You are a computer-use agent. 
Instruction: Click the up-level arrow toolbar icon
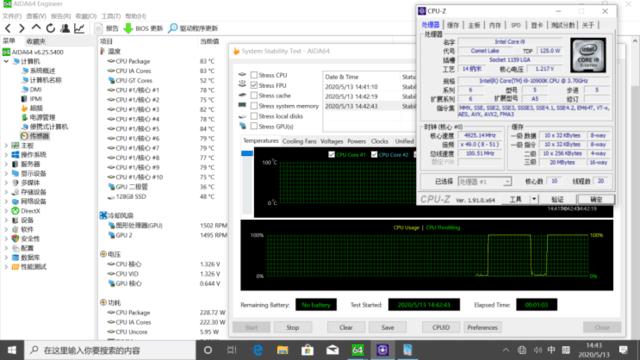point(36,28)
